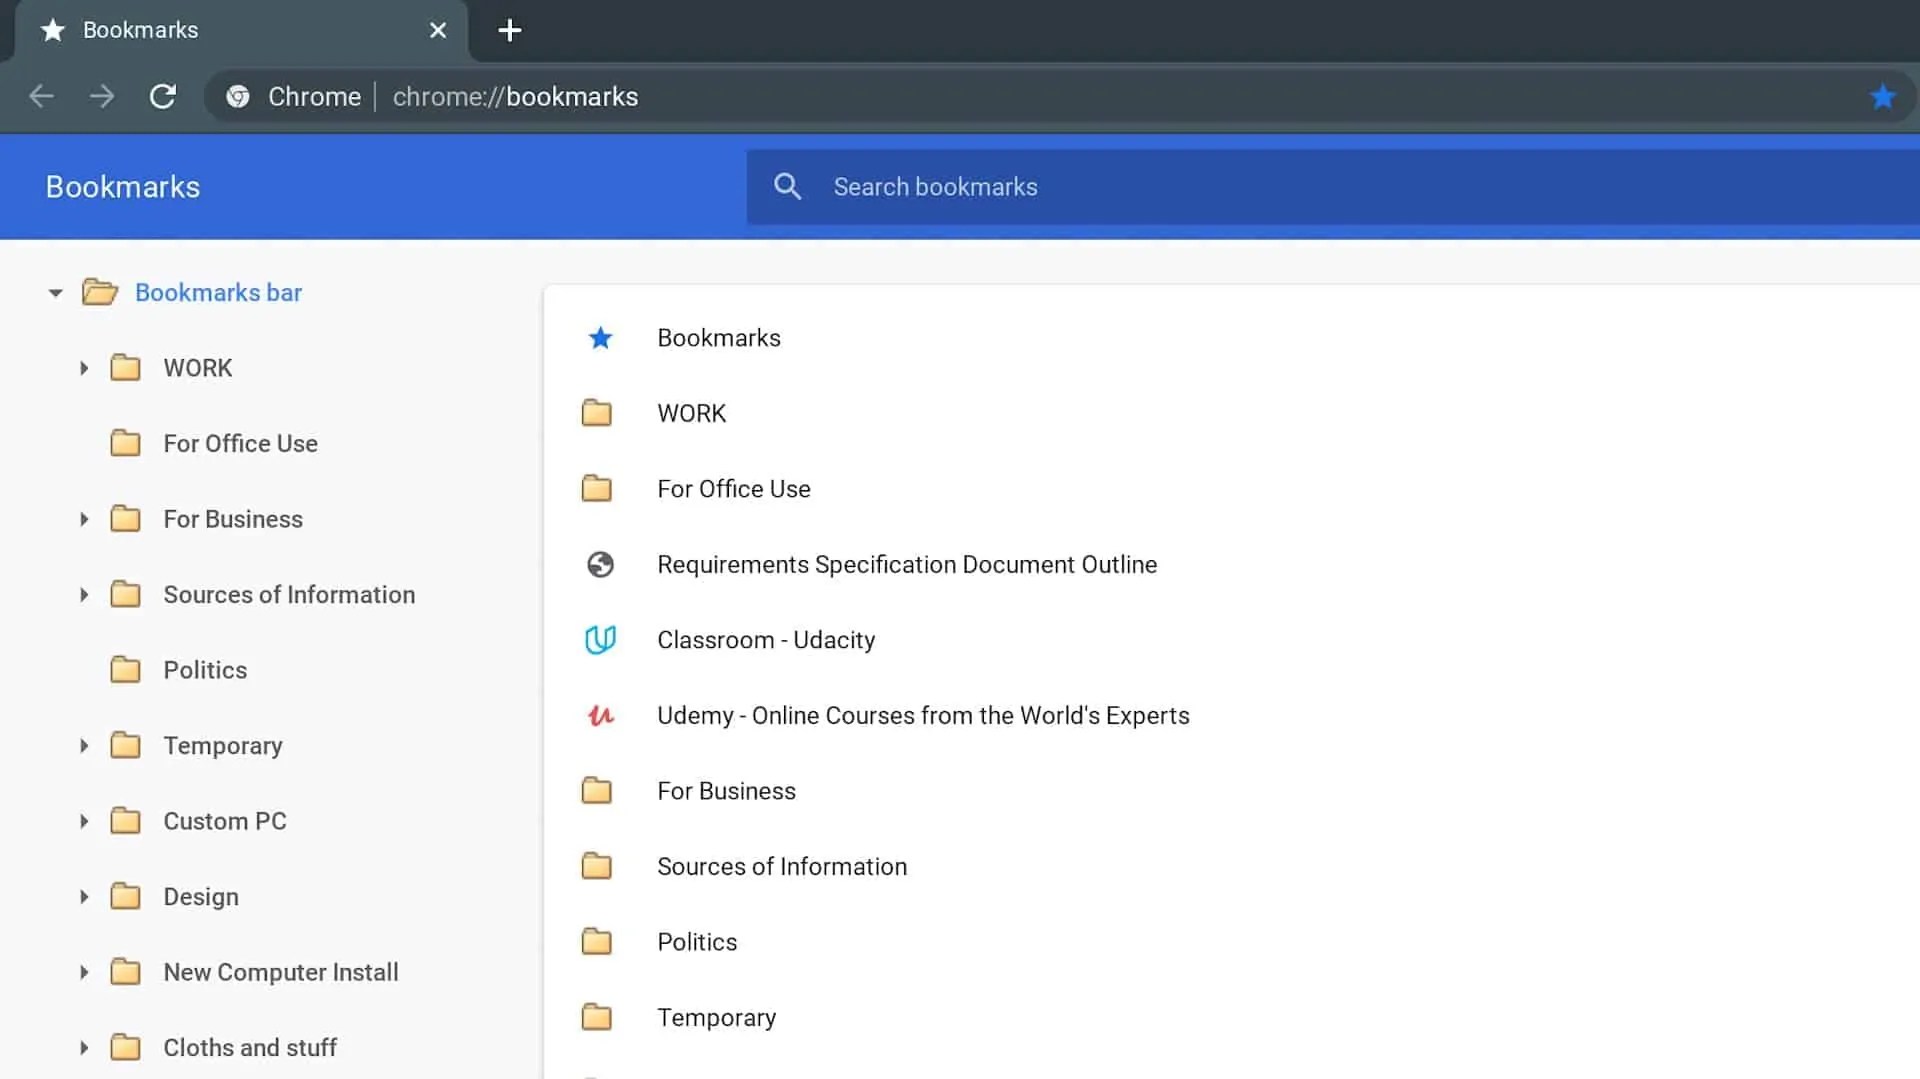Open the Classroom - Udacity bookmark via its Udacity icon
This screenshot has height=1079, width=1920.
pyautogui.click(x=599, y=639)
